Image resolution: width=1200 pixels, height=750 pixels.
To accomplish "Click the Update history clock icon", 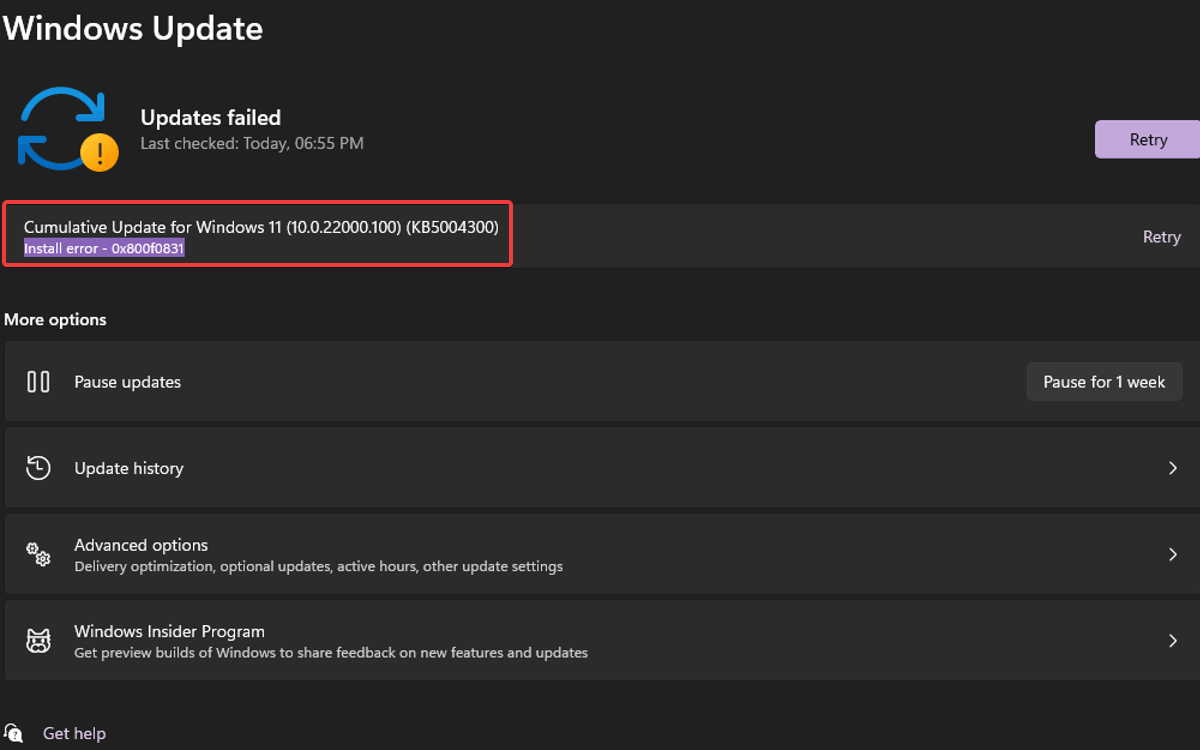I will [38, 467].
